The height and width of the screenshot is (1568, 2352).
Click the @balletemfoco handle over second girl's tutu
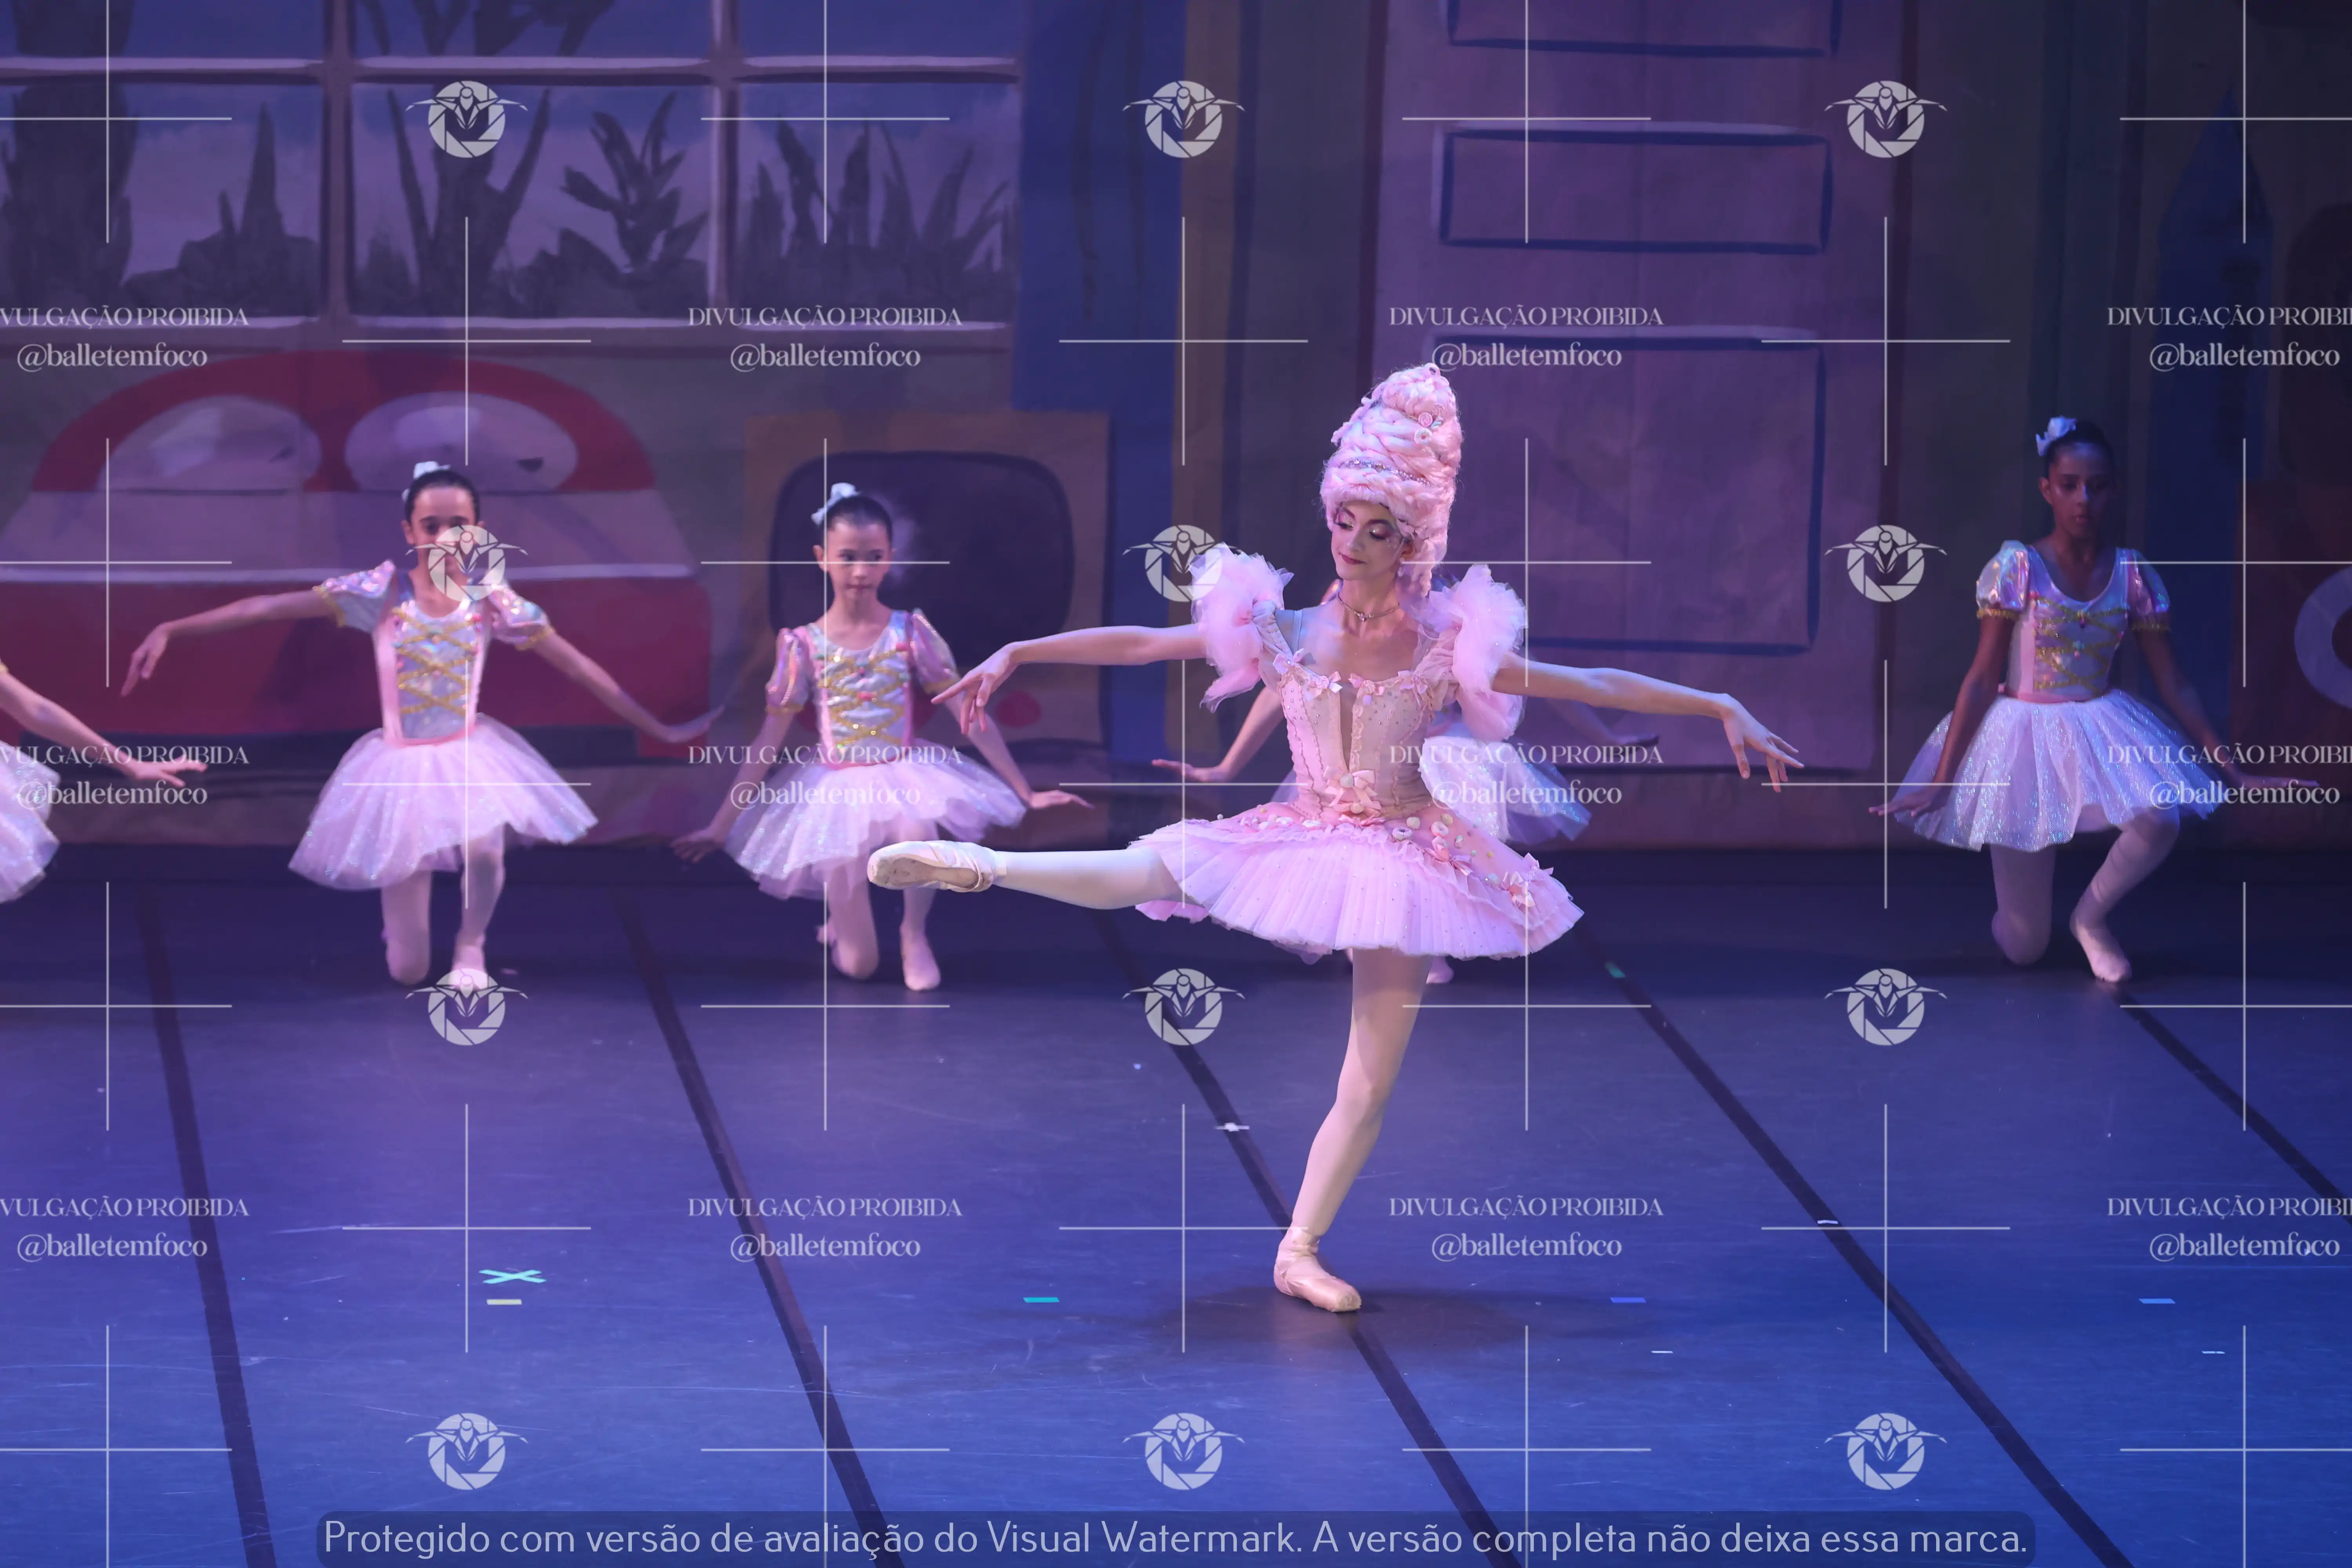tap(825, 794)
